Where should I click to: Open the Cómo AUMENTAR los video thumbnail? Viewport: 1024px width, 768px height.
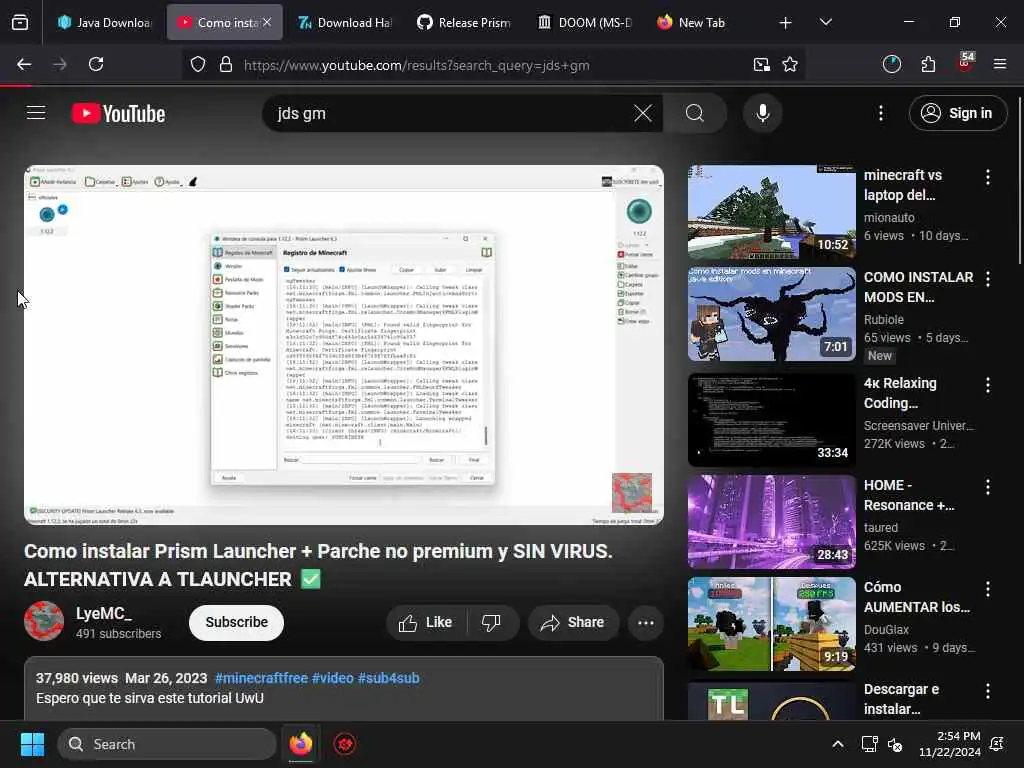pos(771,624)
